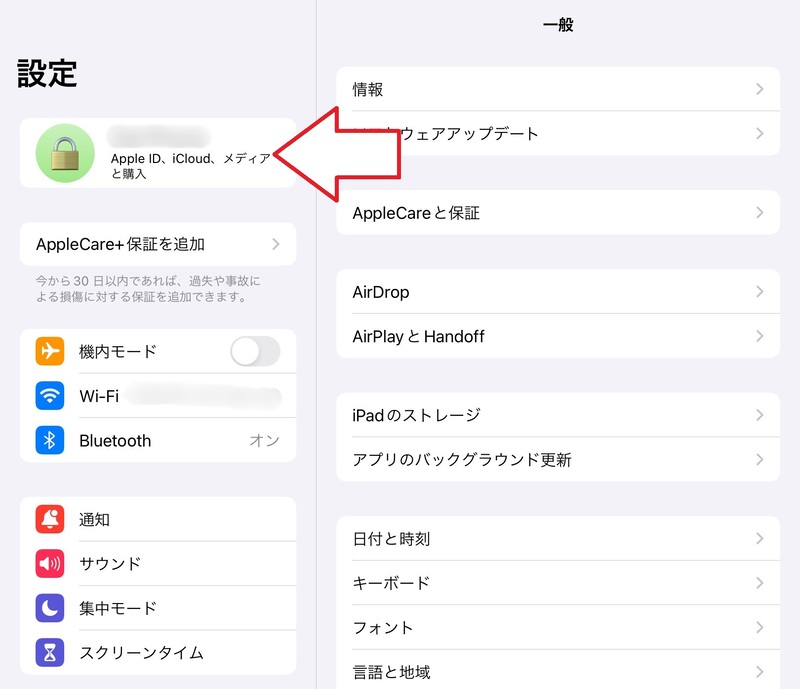
Task: Open キーボード settings item
Action: pos(558,583)
